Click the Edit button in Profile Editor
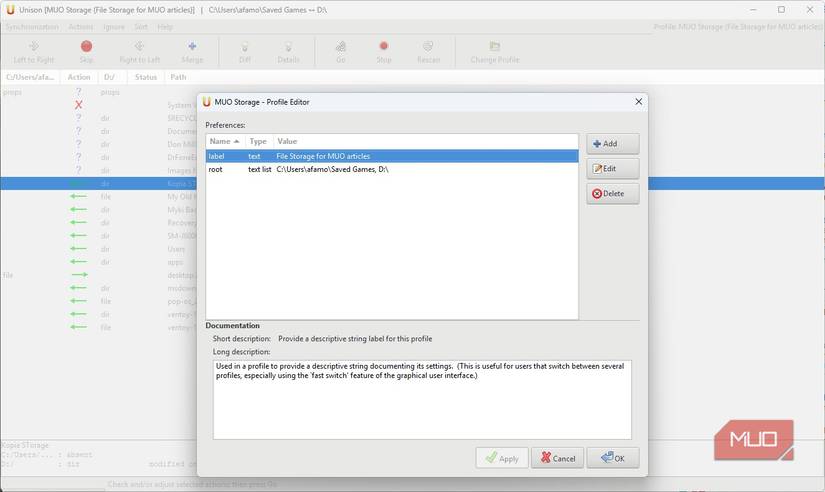The width and height of the screenshot is (825, 492). (612, 168)
